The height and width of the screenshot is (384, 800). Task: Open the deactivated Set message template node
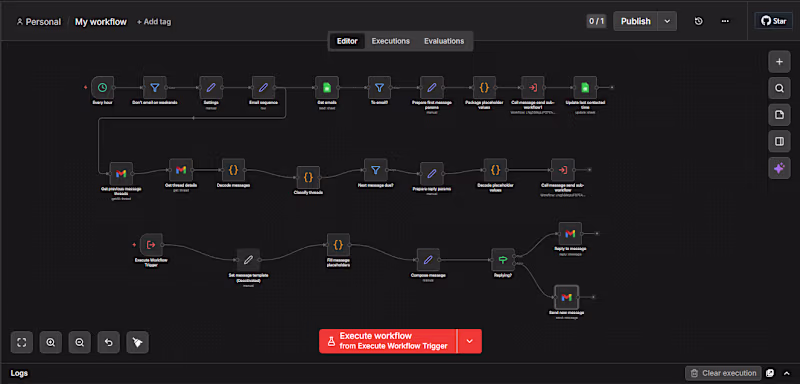tap(248, 260)
